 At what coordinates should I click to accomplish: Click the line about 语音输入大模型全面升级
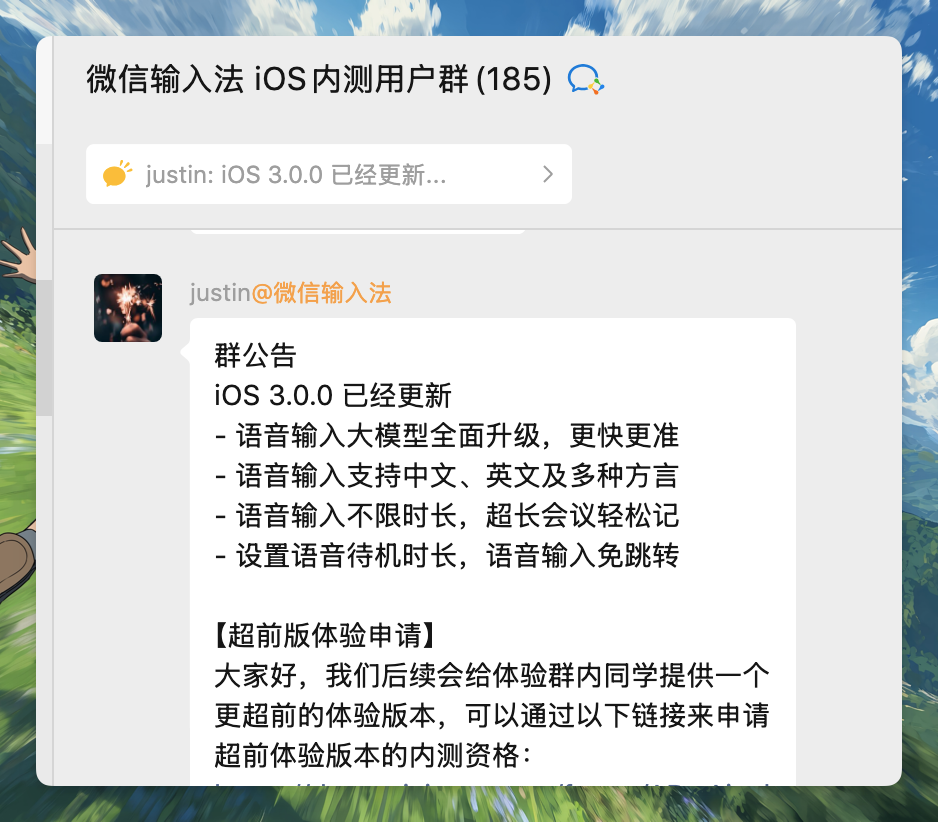(447, 436)
